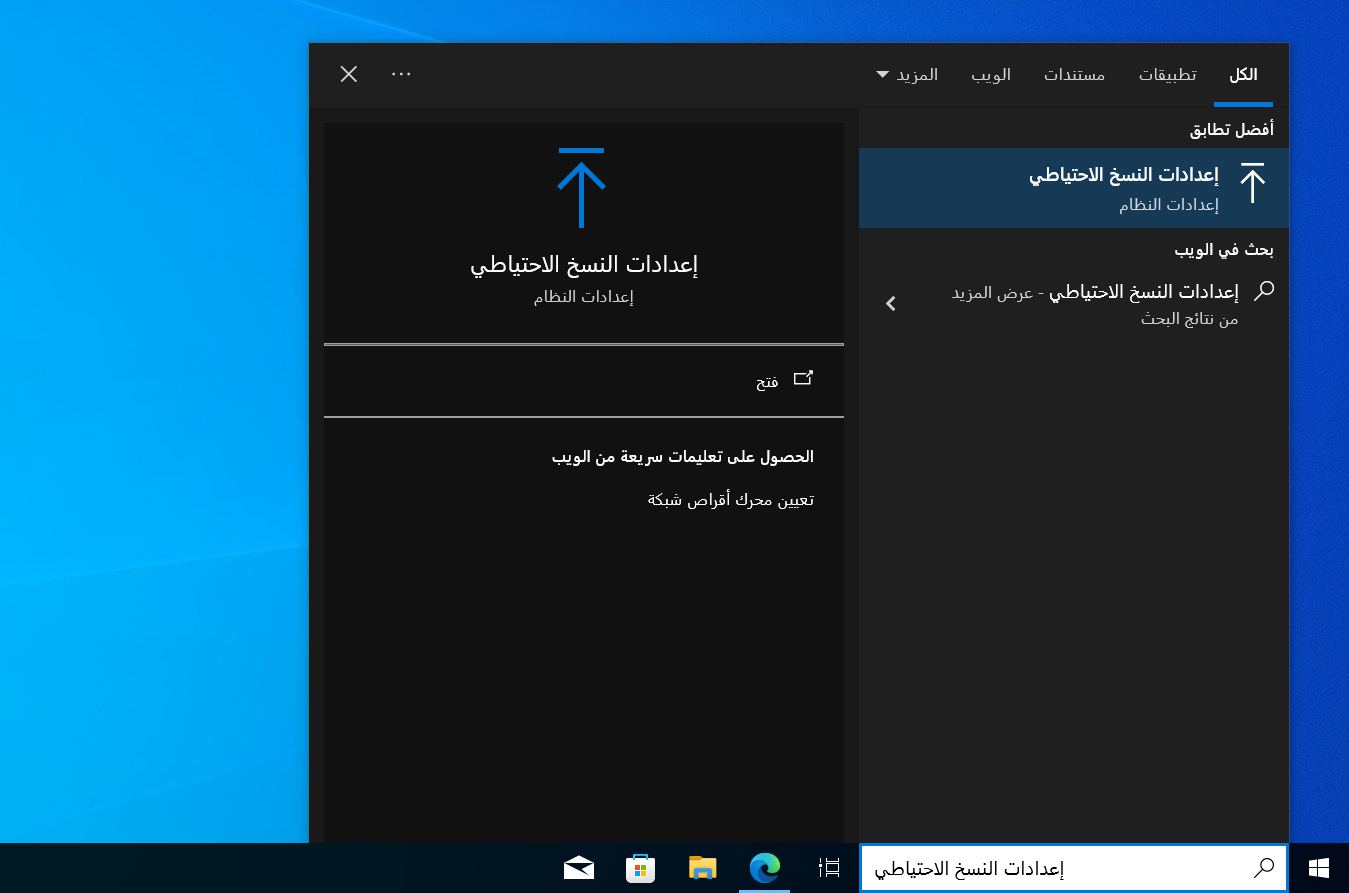The image size is (1349, 893).
Task: Click the taskbar search input field
Action: tap(1074, 868)
